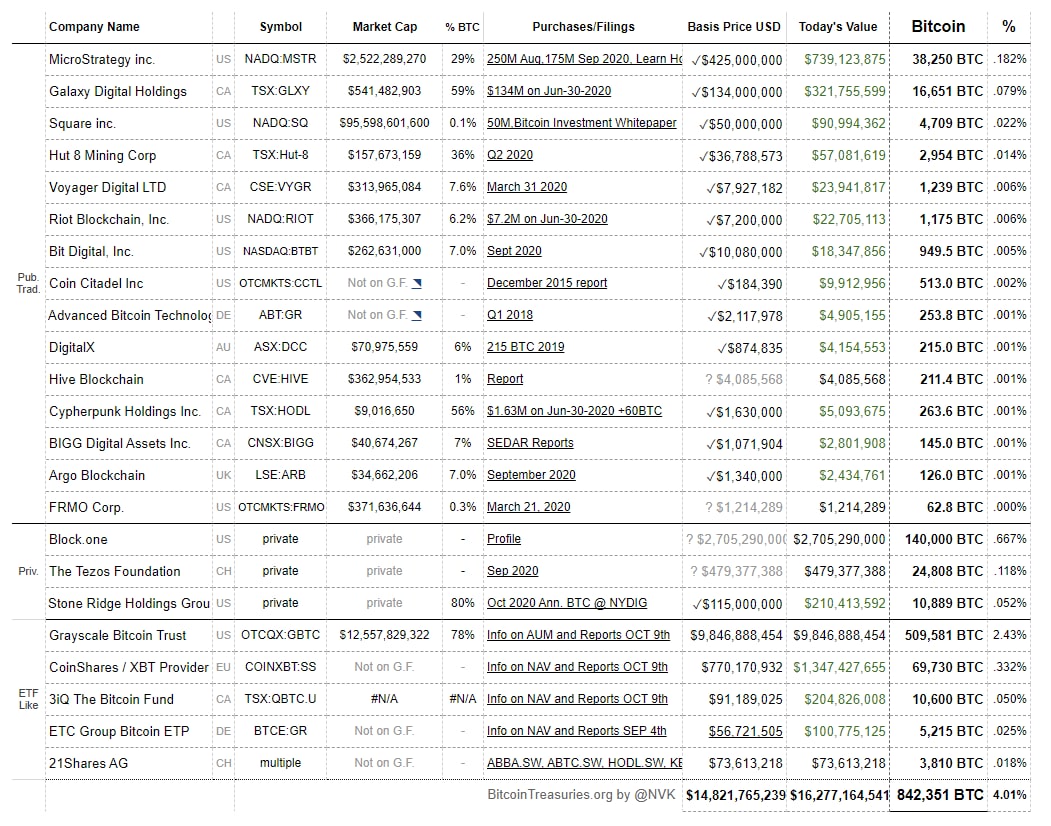Image resolution: width=1051 pixels, height=826 pixels.
Task: Open Argo Blockchain's 'September 2020' link
Action: pos(532,475)
